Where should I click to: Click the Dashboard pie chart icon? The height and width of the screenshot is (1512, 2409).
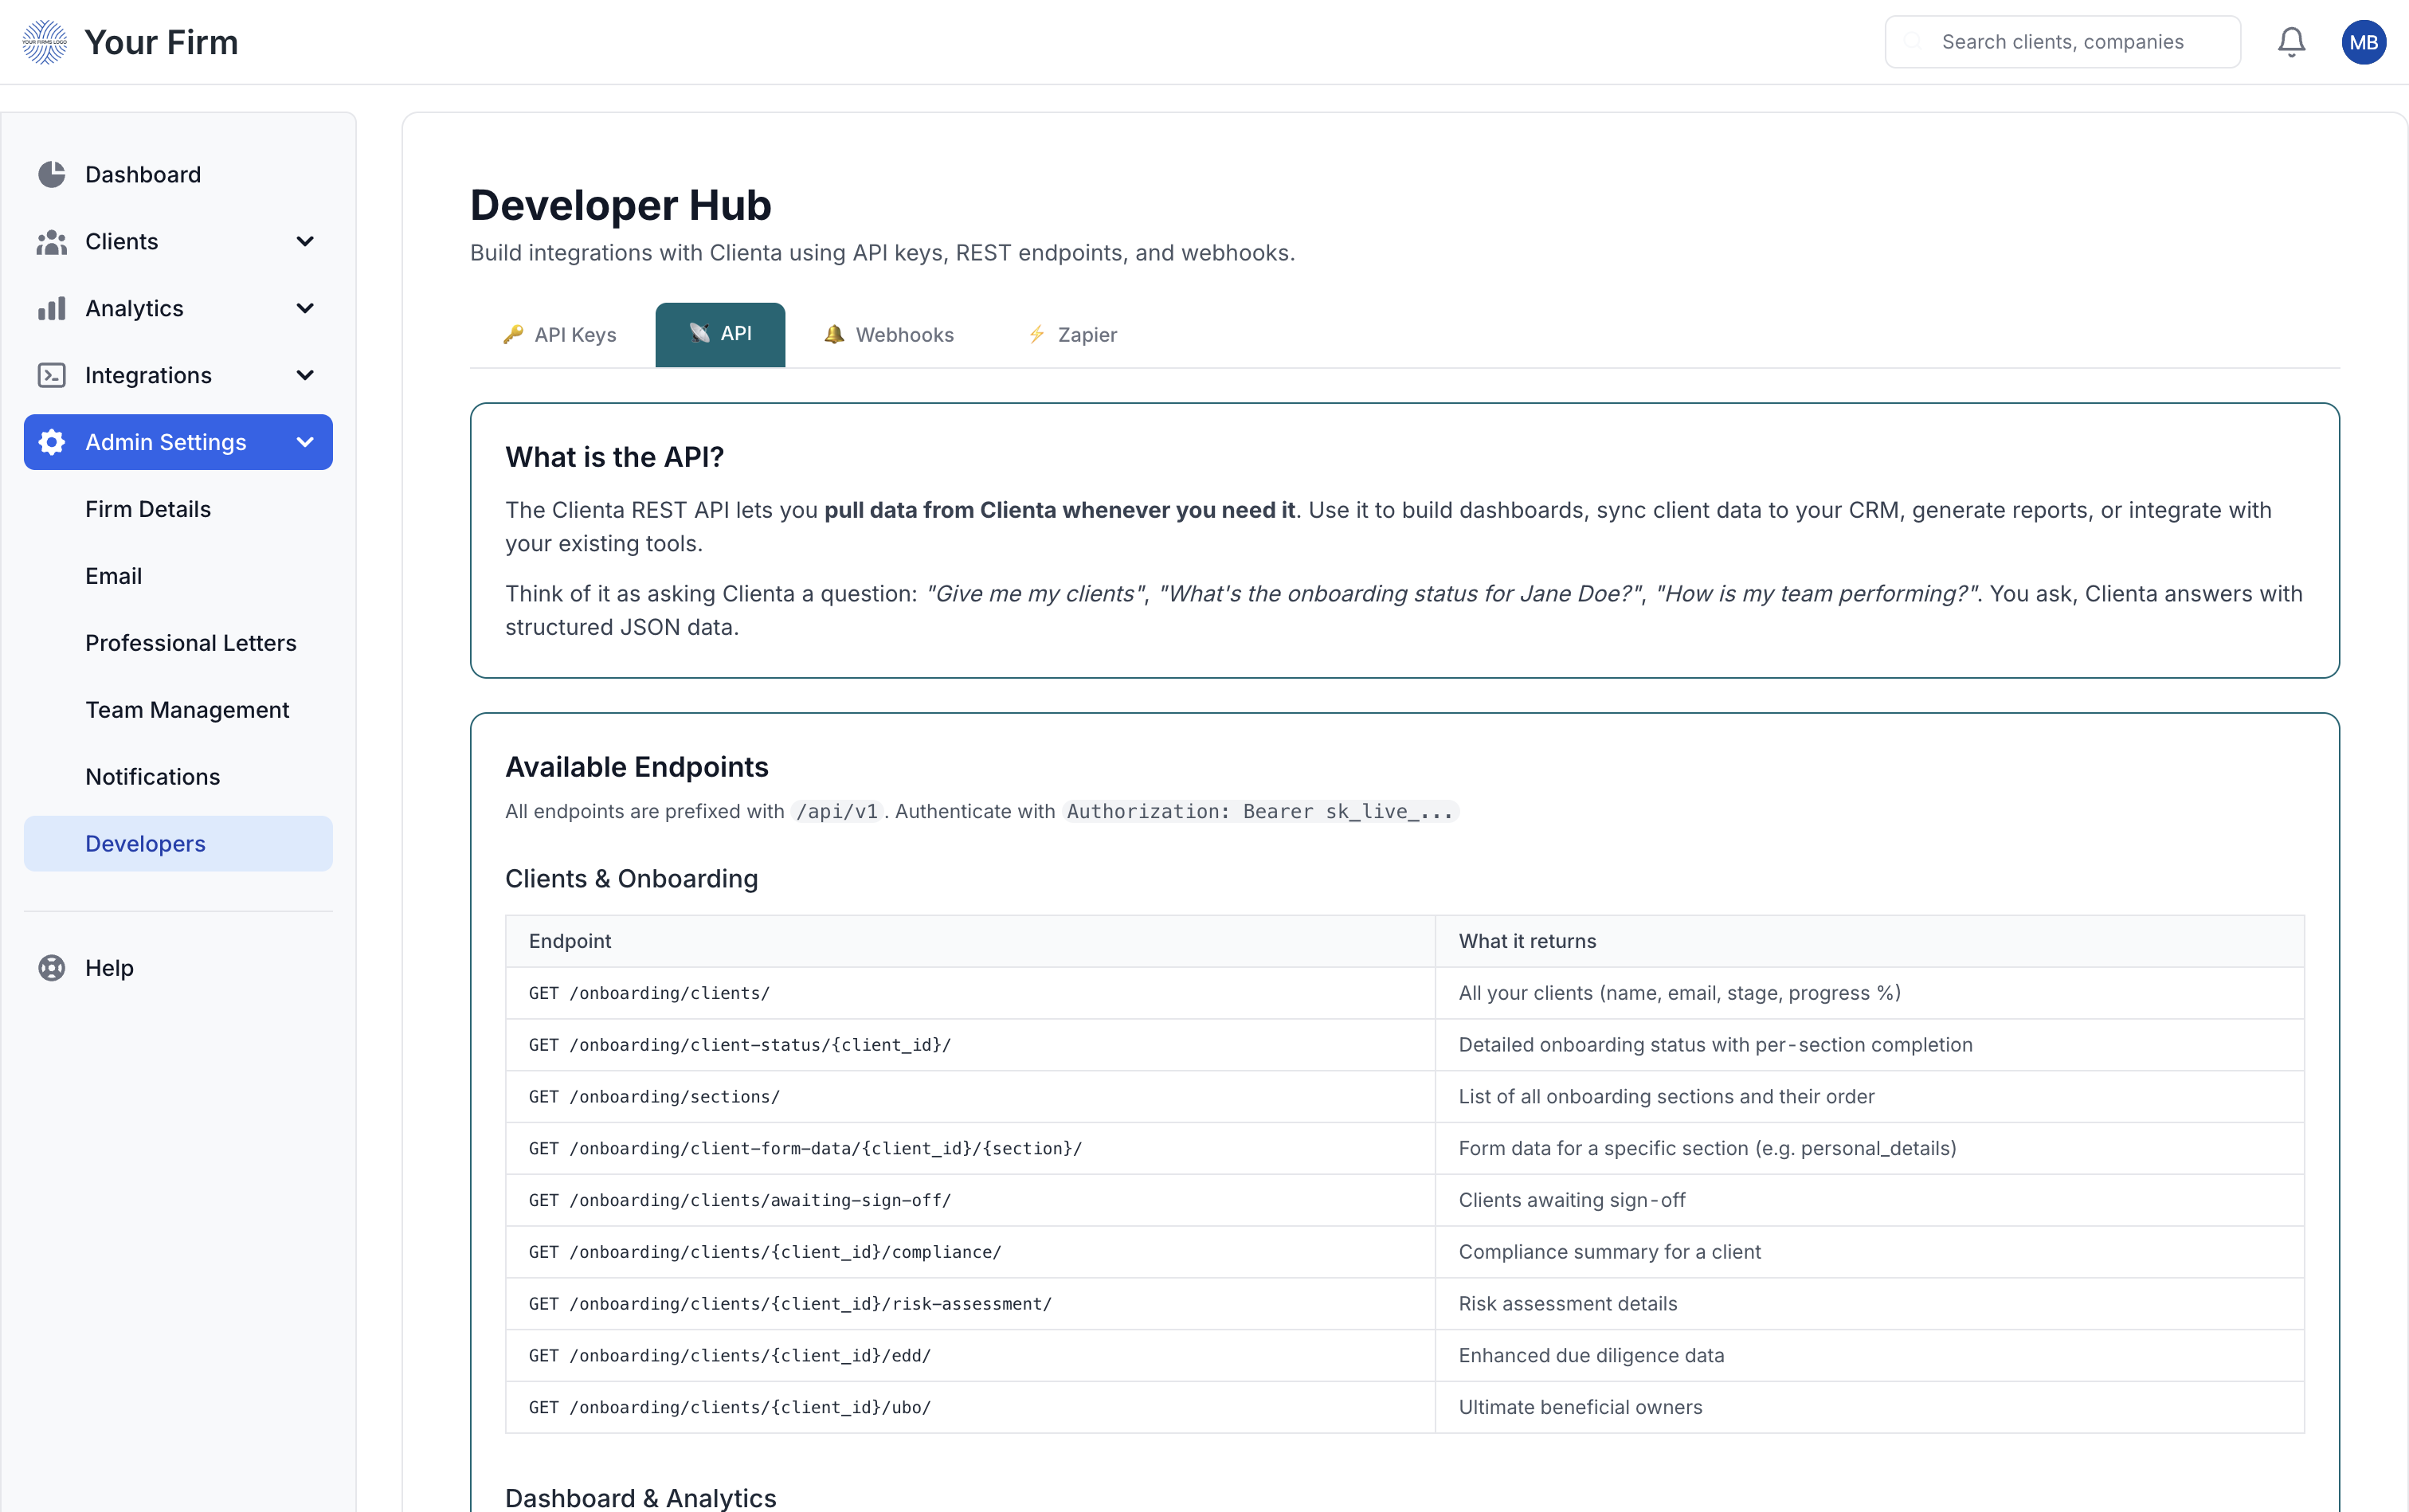tap(52, 174)
